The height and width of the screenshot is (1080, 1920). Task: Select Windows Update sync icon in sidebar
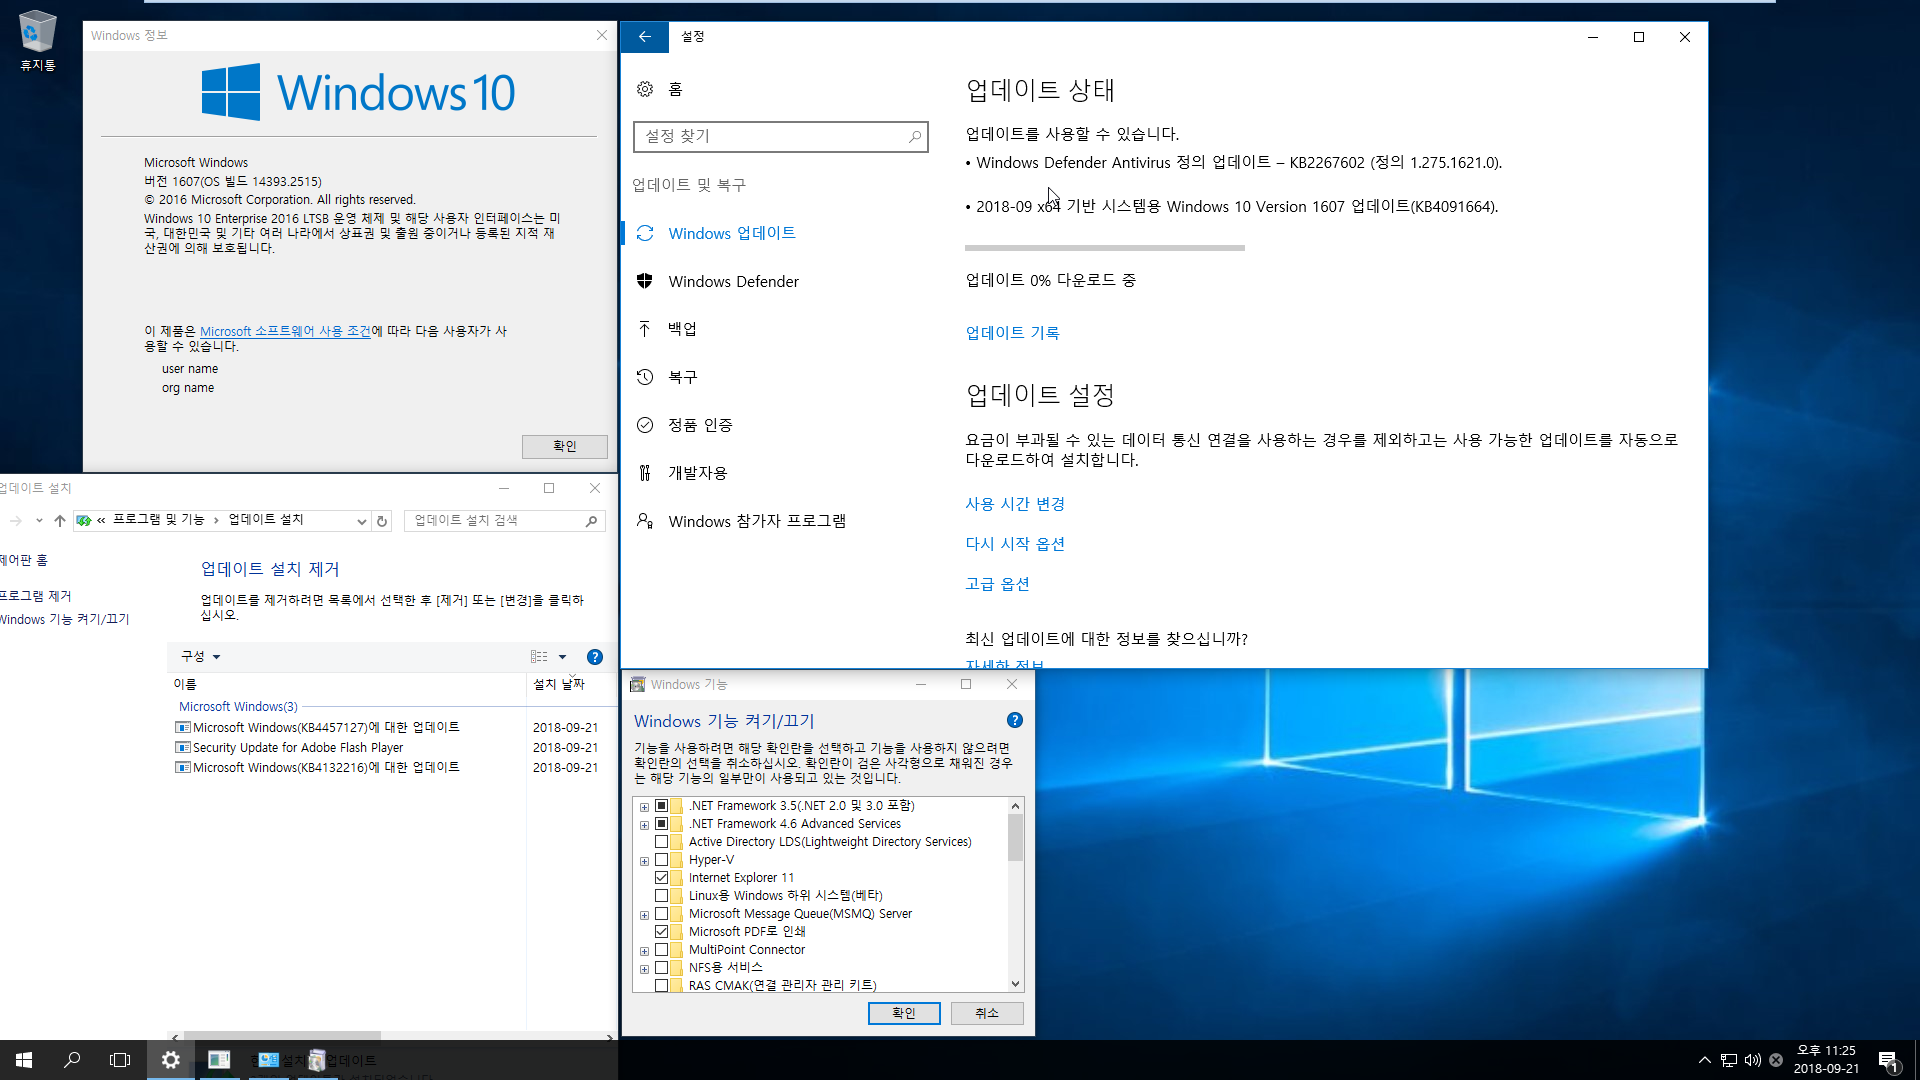click(645, 233)
